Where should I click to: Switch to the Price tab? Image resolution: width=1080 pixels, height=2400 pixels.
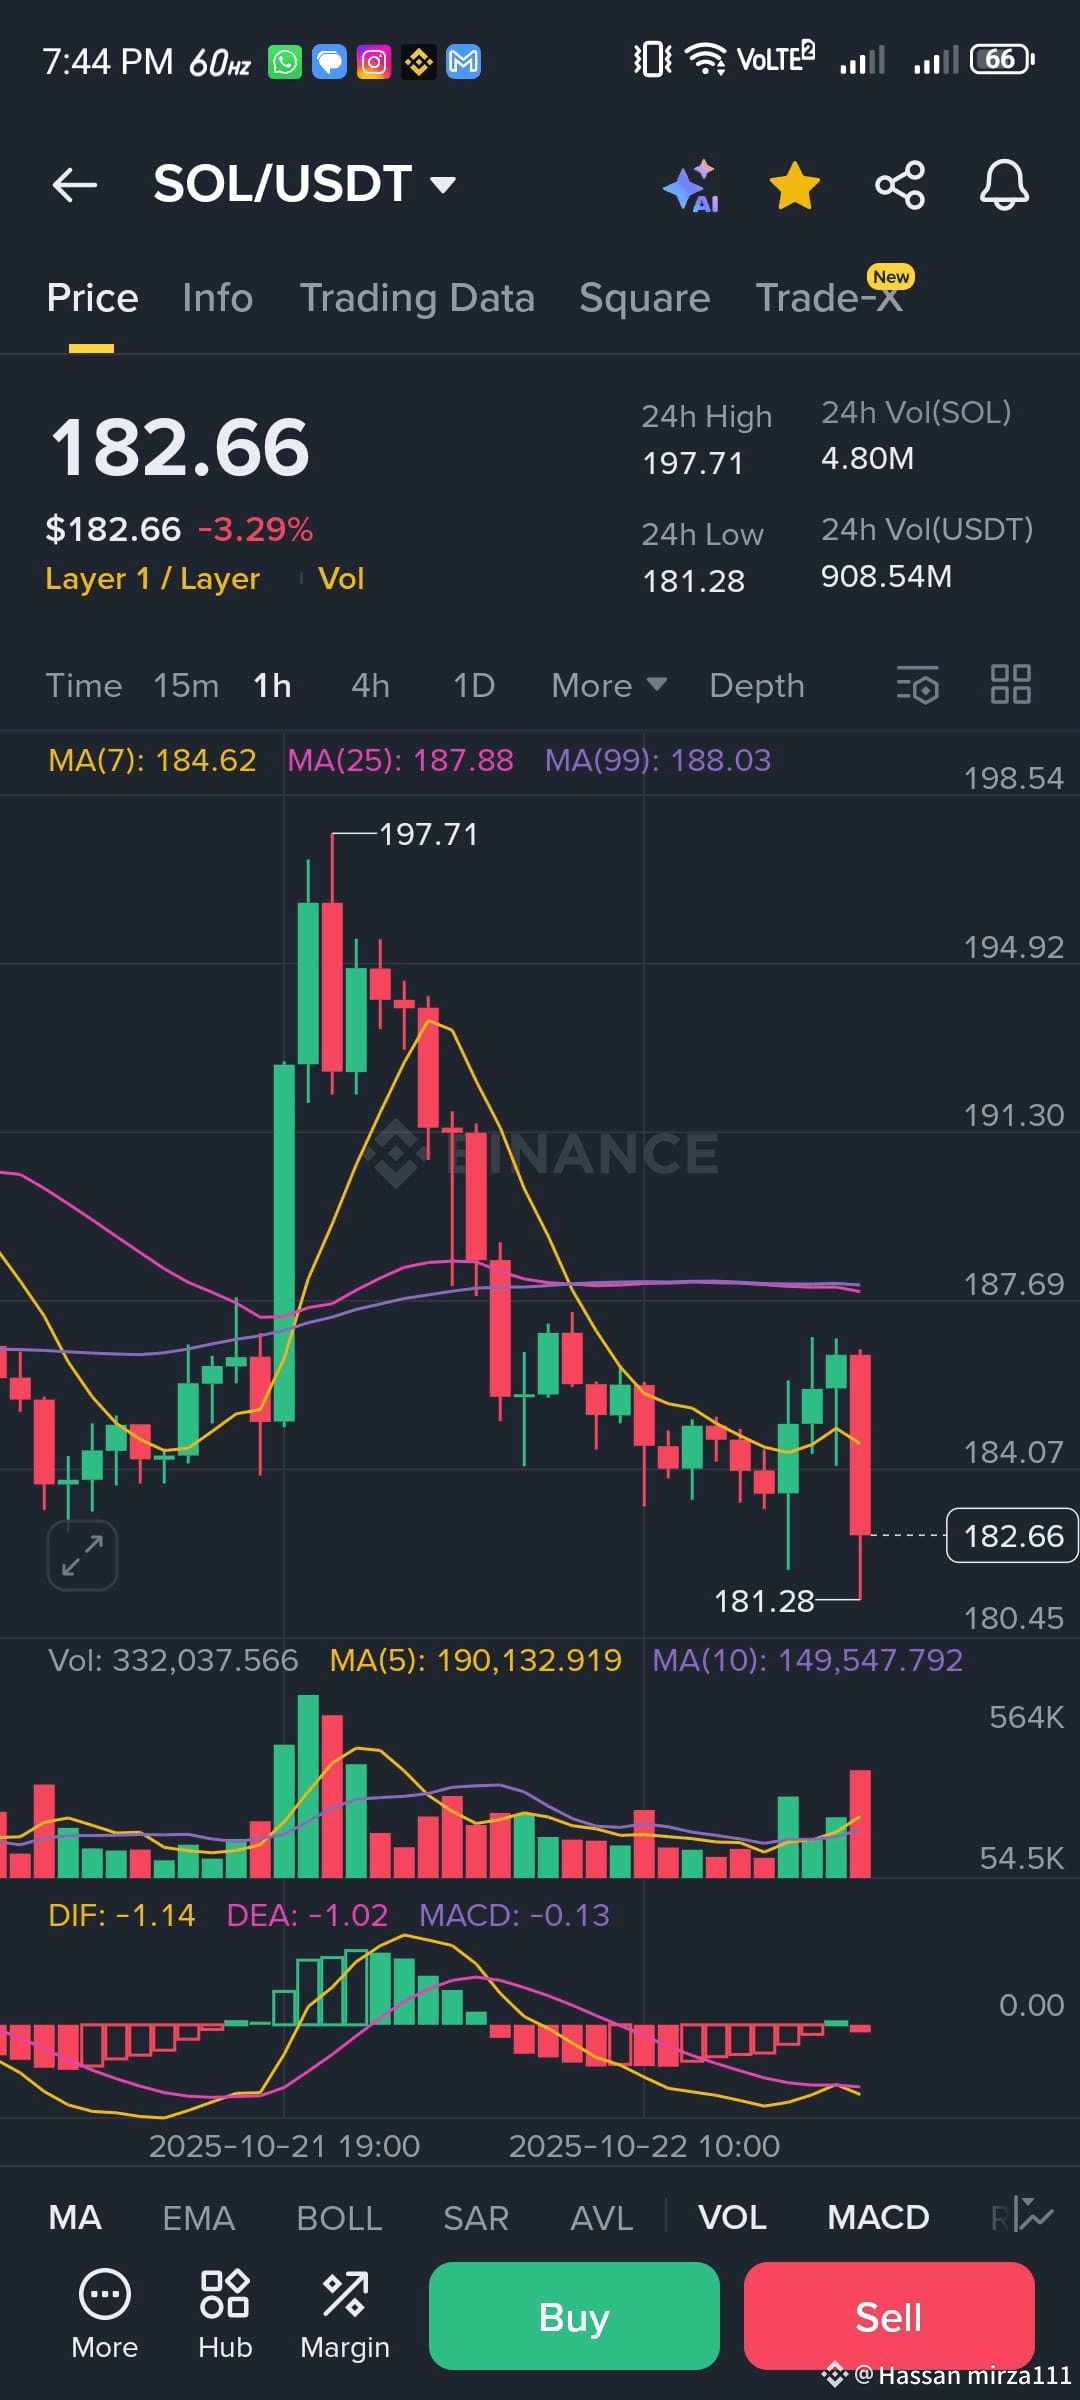[x=92, y=298]
